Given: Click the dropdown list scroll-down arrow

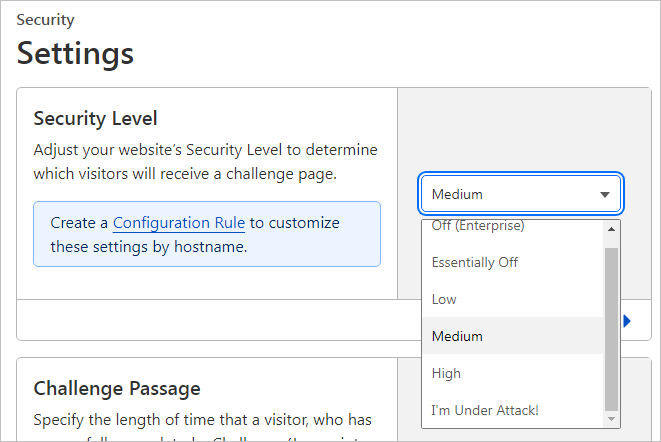Looking at the screenshot, I should (612, 419).
